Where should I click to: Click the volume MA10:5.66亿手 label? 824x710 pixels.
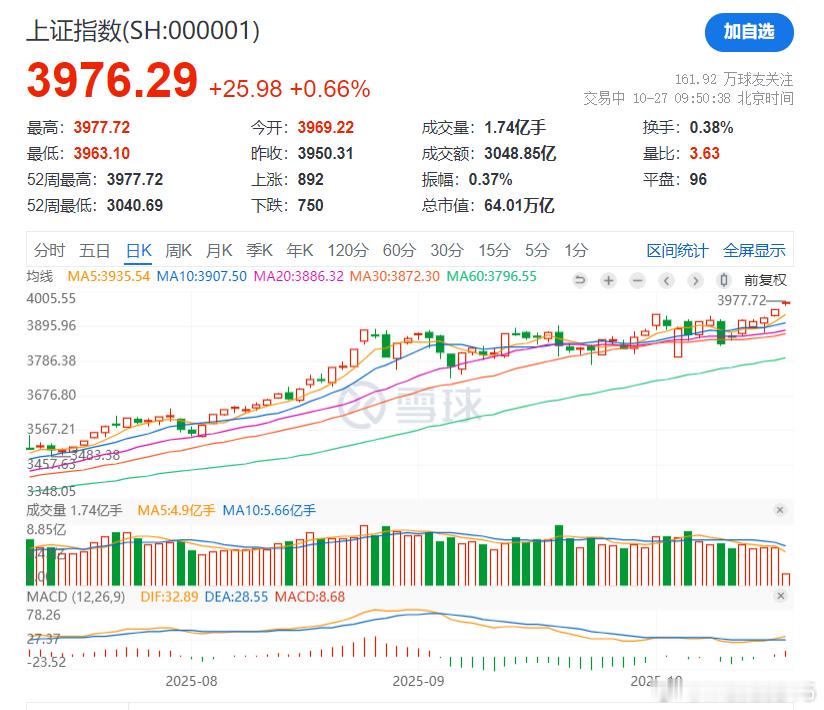click(x=269, y=510)
